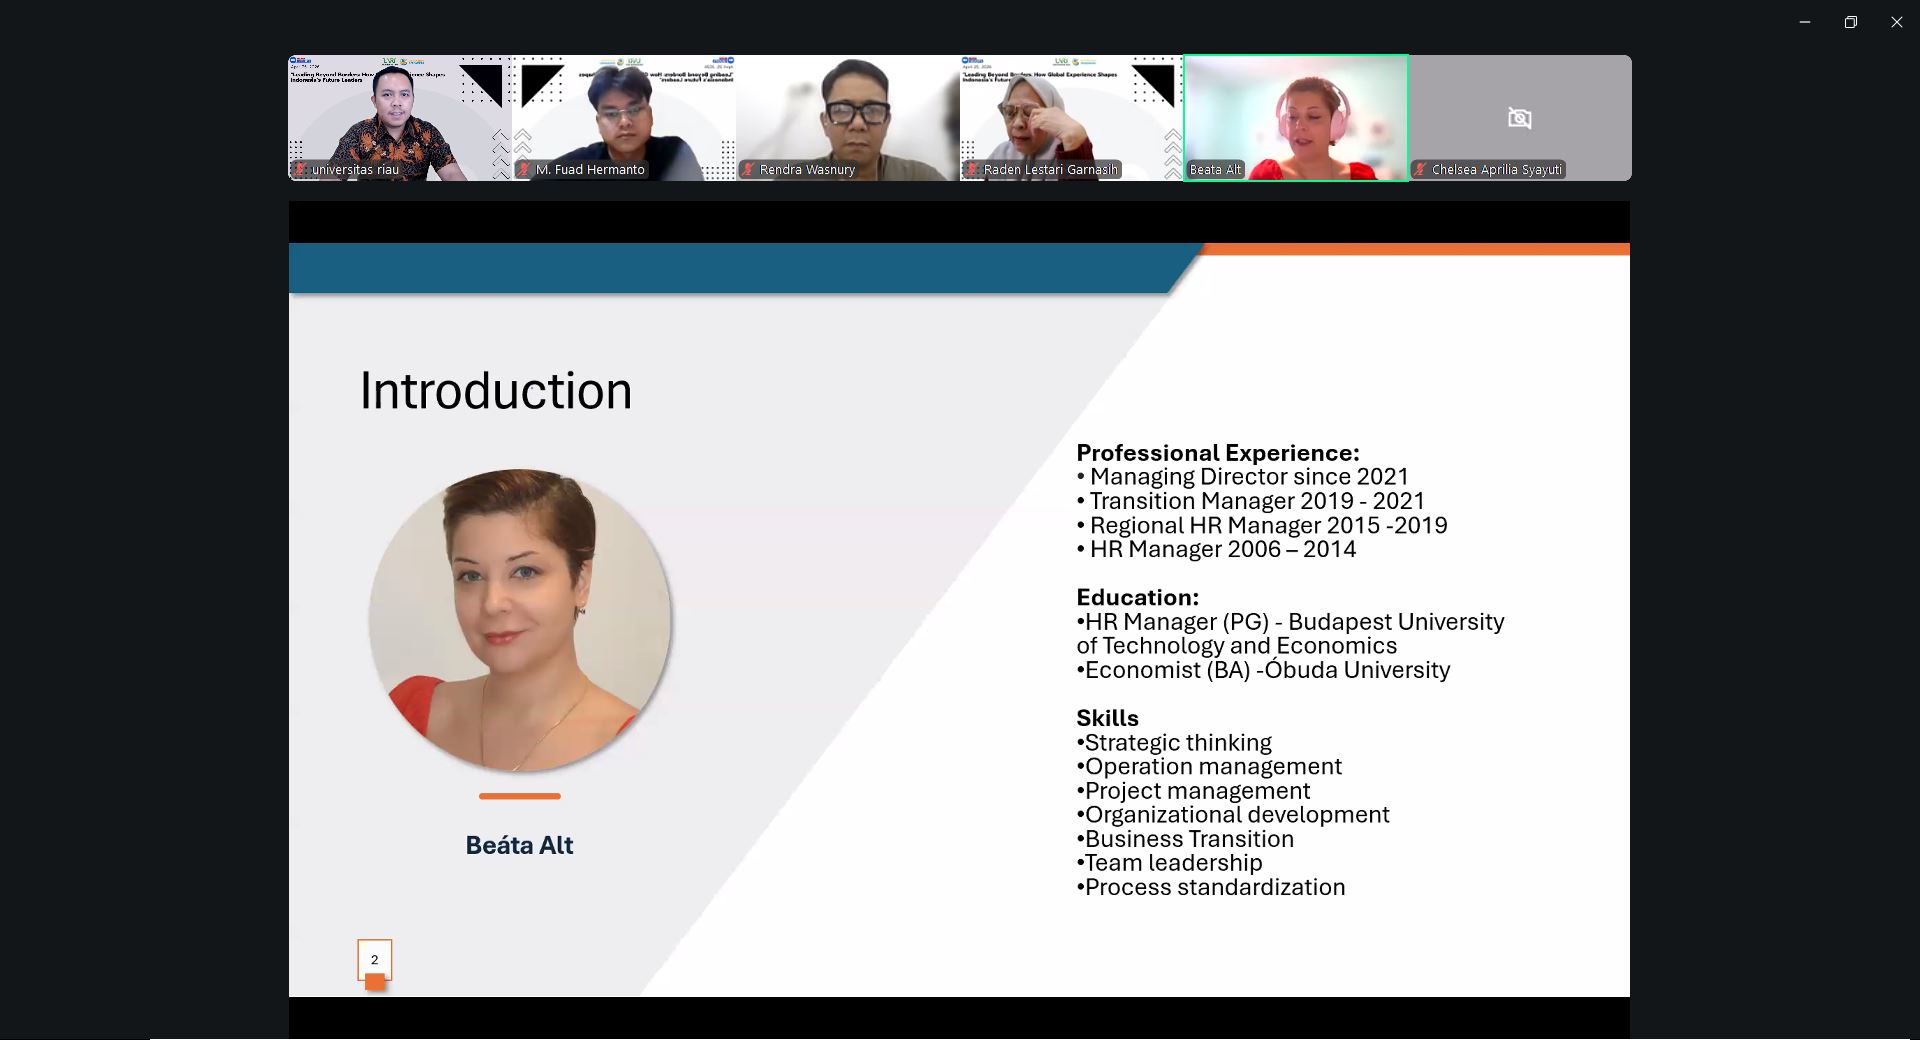Screen dimensions: 1920x1040
Task: Minimize the meeting window
Action: (x=1805, y=22)
